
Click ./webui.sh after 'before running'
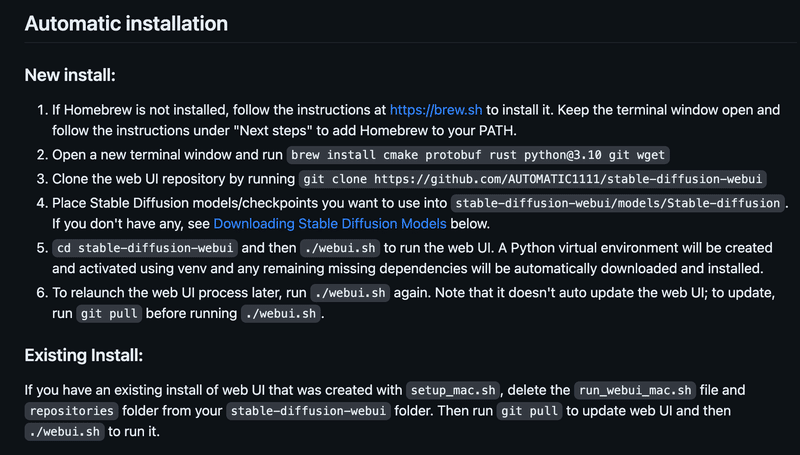click(x=281, y=314)
